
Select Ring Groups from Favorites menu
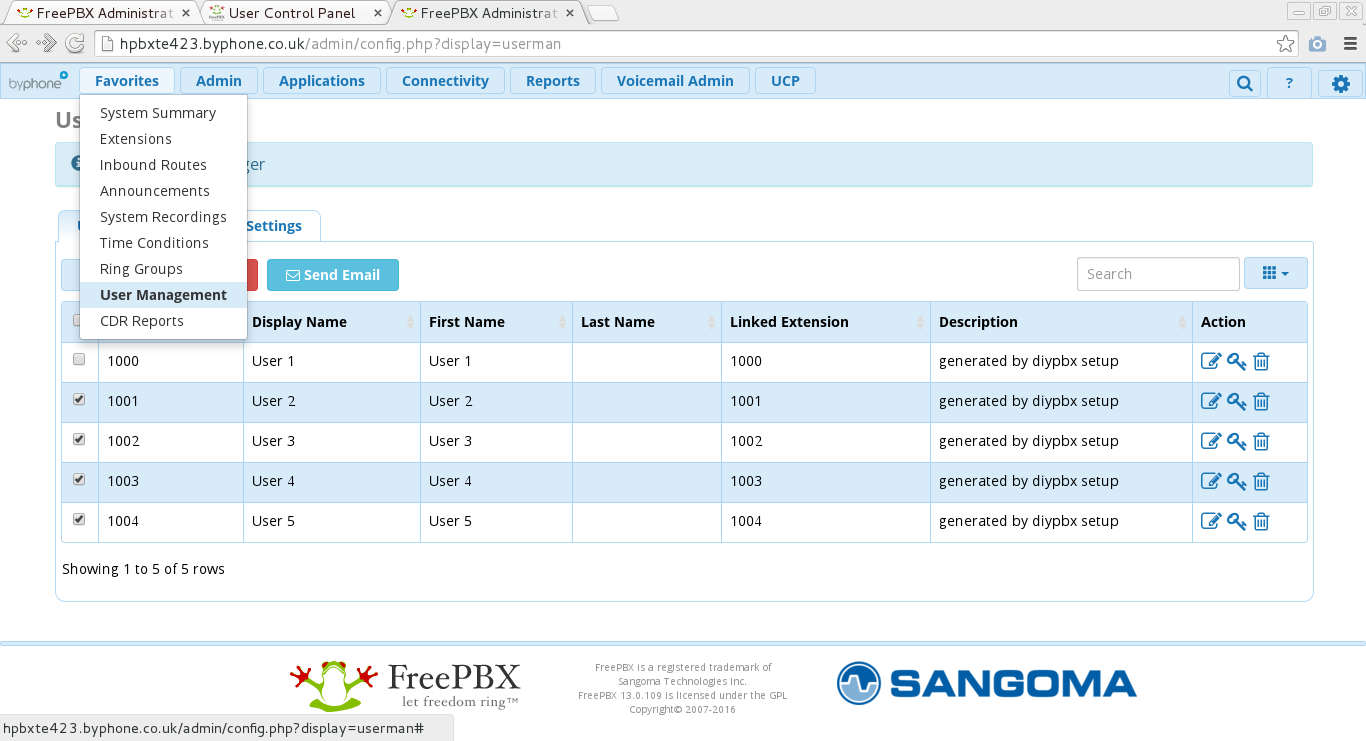pyautogui.click(x=141, y=269)
